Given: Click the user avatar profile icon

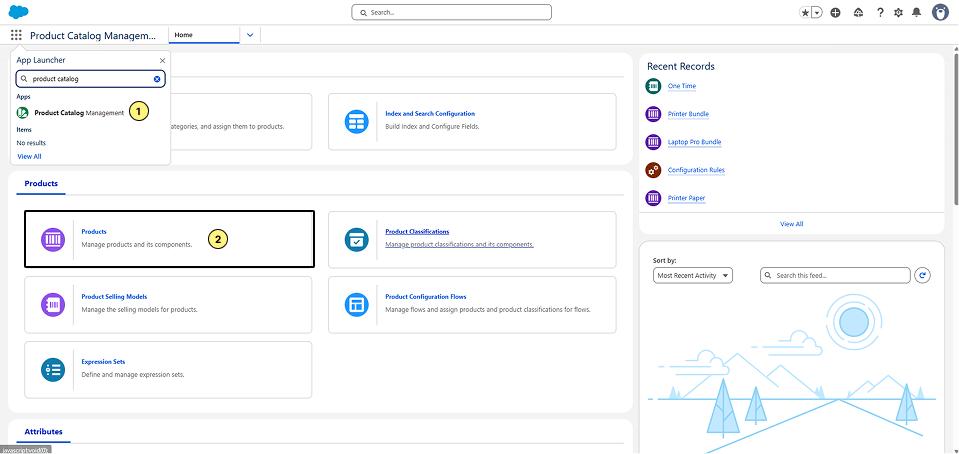Looking at the screenshot, I should click(x=940, y=12).
